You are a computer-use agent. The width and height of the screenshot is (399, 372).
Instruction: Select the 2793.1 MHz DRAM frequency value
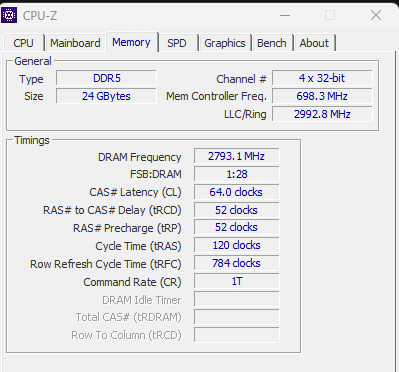point(237,156)
